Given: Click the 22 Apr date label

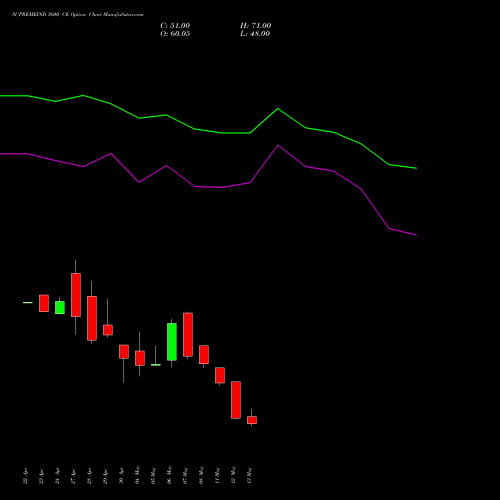Looking at the screenshot, I should pyautogui.click(x=26, y=476).
